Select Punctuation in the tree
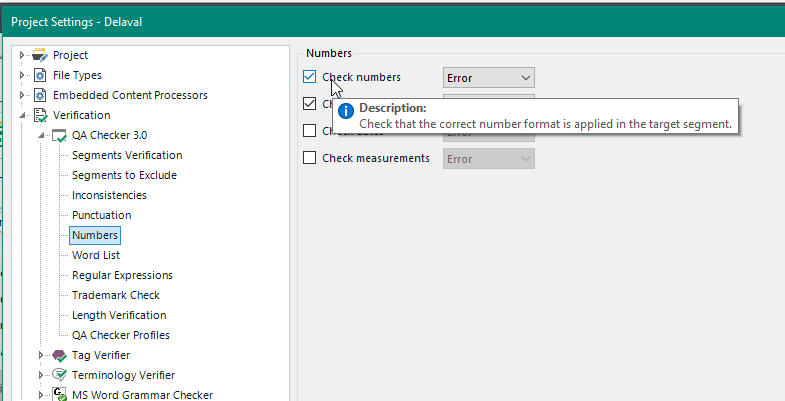Screen dimensions: 785x401 [101, 215]
